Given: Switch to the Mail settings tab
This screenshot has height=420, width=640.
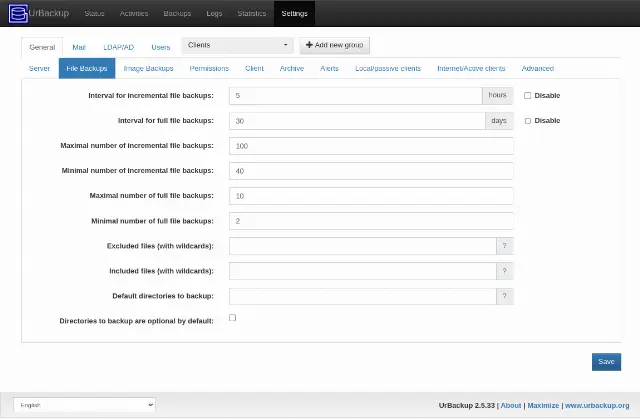Looking at the screenshot, I should pyautogui.click(x=79, y=47).
